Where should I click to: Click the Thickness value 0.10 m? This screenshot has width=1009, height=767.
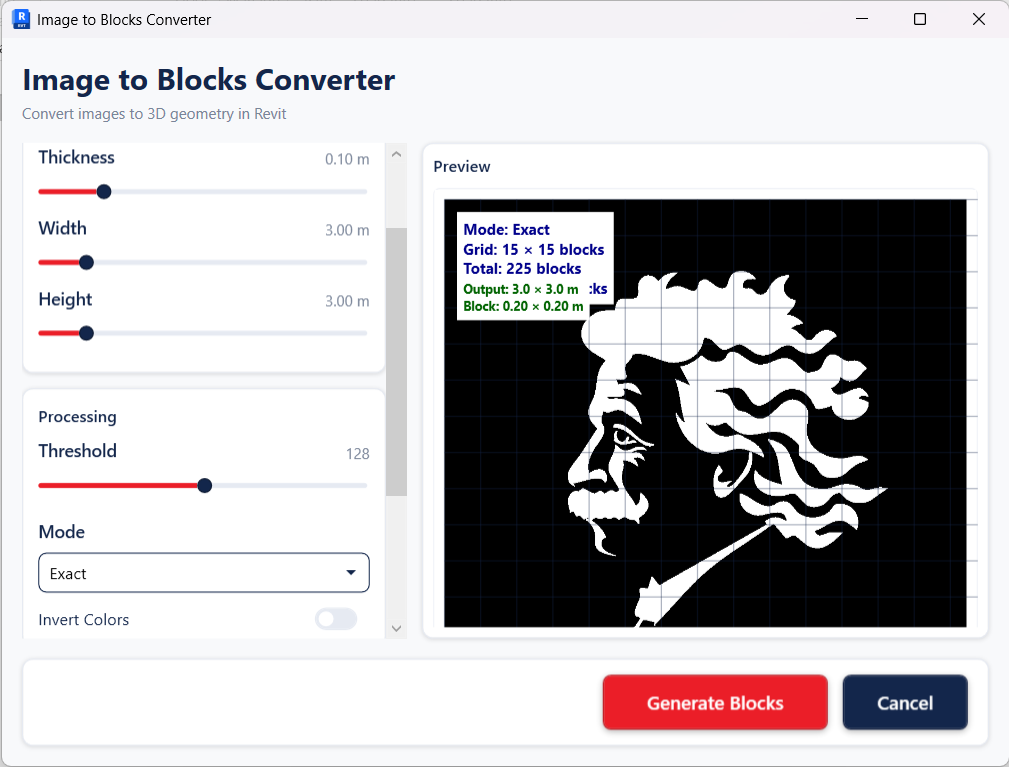(347, 159)
